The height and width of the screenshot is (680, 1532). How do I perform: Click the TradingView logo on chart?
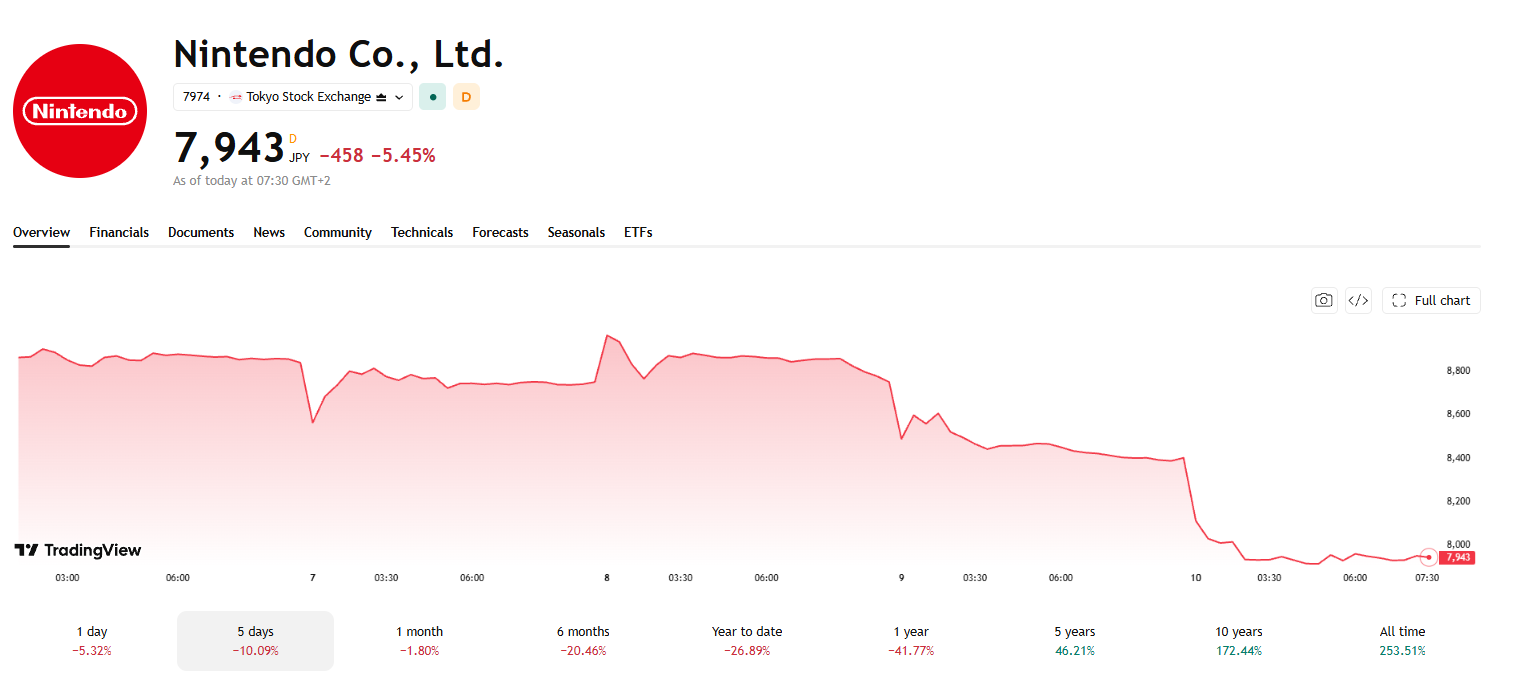pos(78,550)
